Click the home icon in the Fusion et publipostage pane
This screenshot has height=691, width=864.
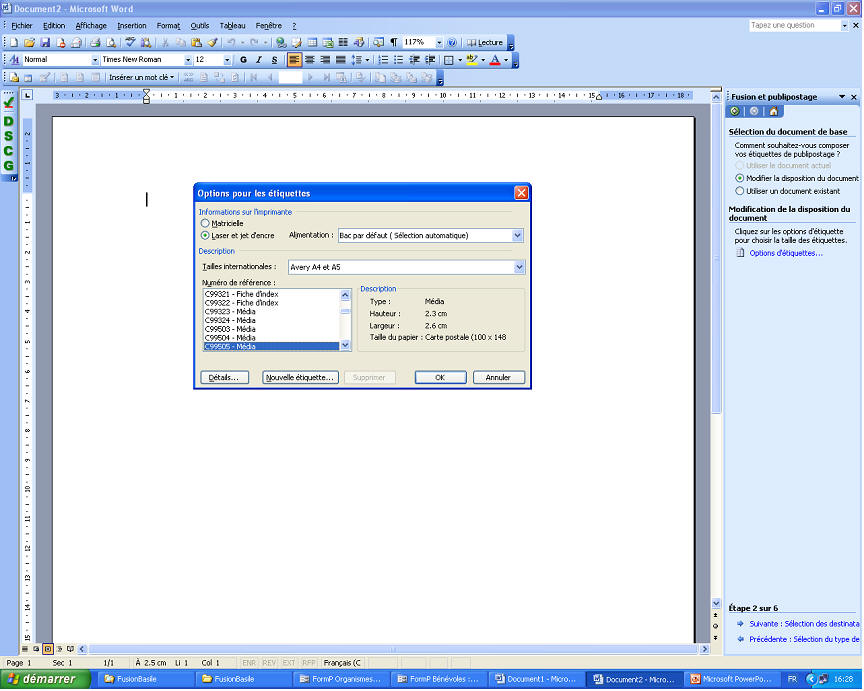tap(774, 112)
